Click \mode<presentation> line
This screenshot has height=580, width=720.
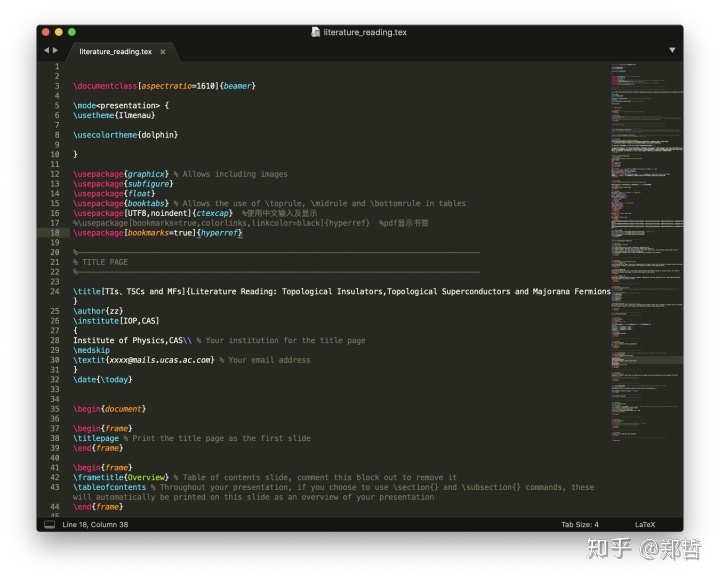click(x=121, y=106)
